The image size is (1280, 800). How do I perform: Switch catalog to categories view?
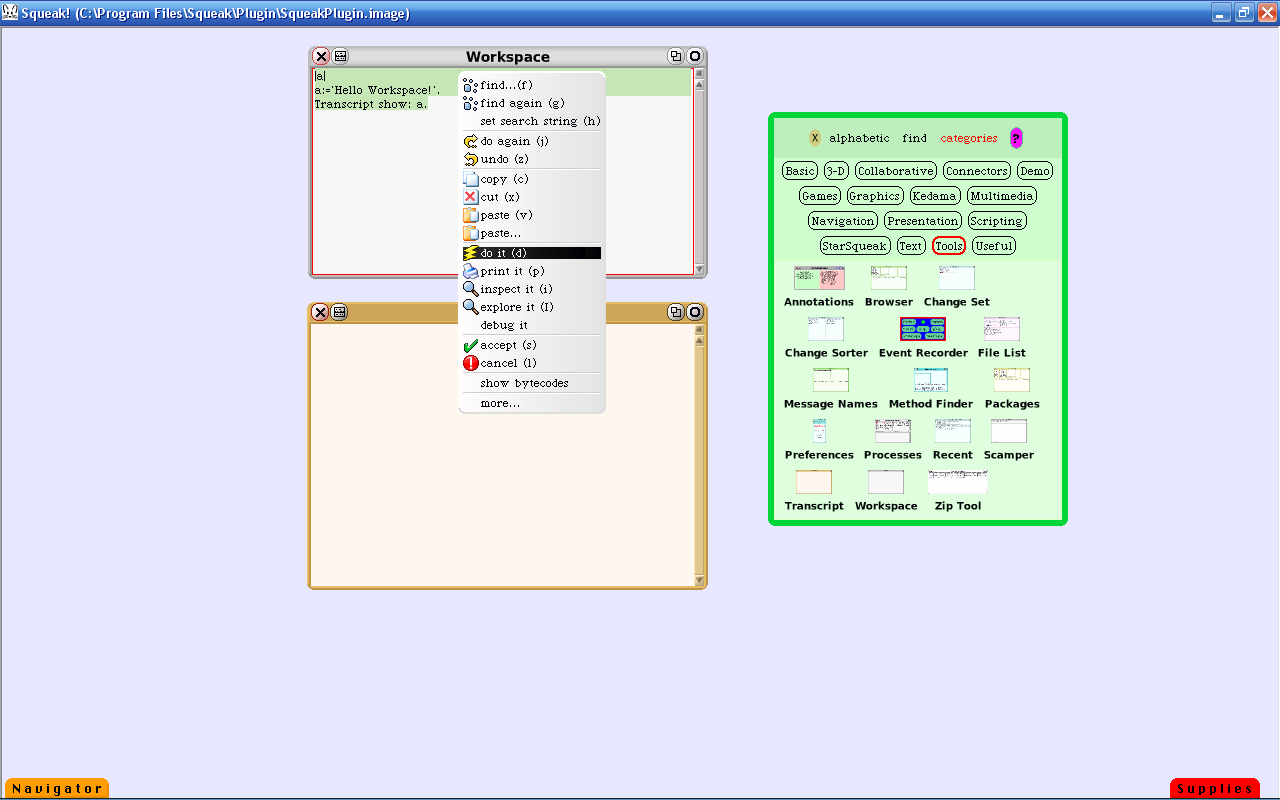(969, 138)
